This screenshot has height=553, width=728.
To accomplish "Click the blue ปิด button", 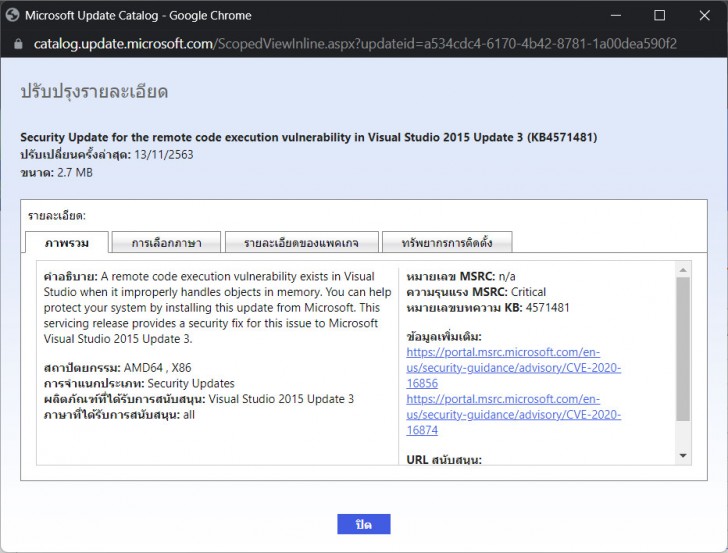I will point(364,524).
